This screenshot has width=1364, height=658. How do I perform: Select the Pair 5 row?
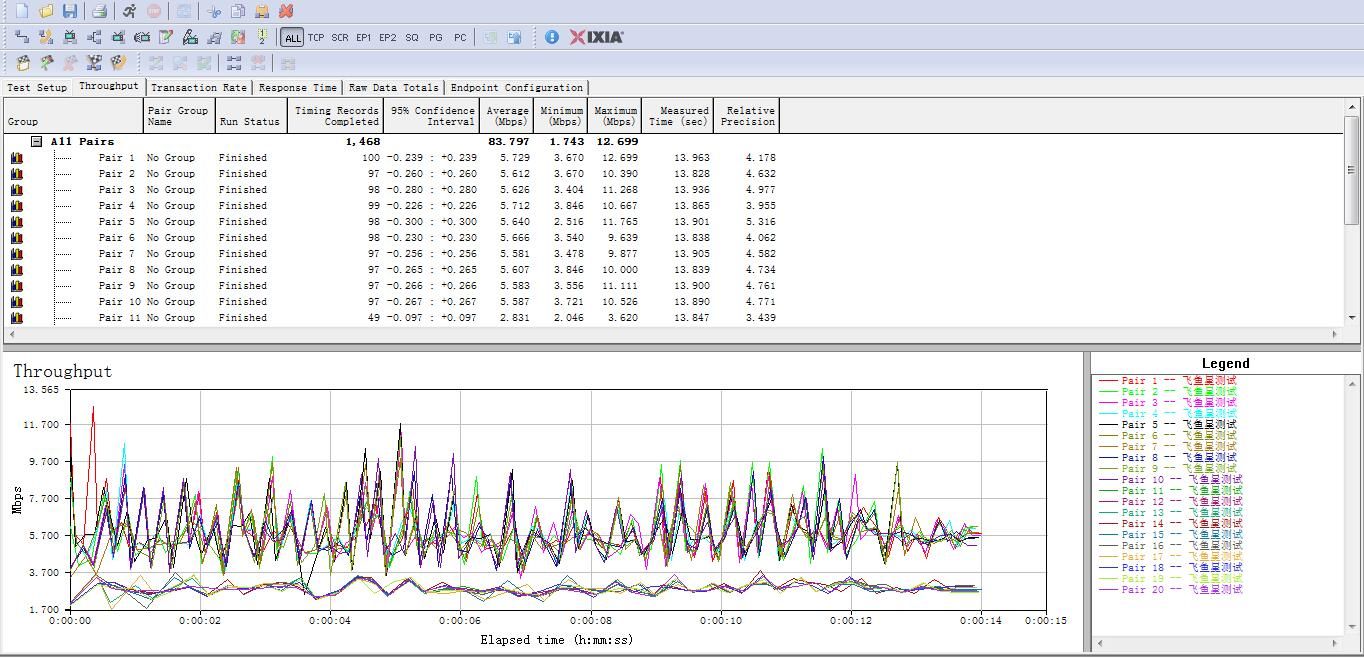tap(117, 222)
